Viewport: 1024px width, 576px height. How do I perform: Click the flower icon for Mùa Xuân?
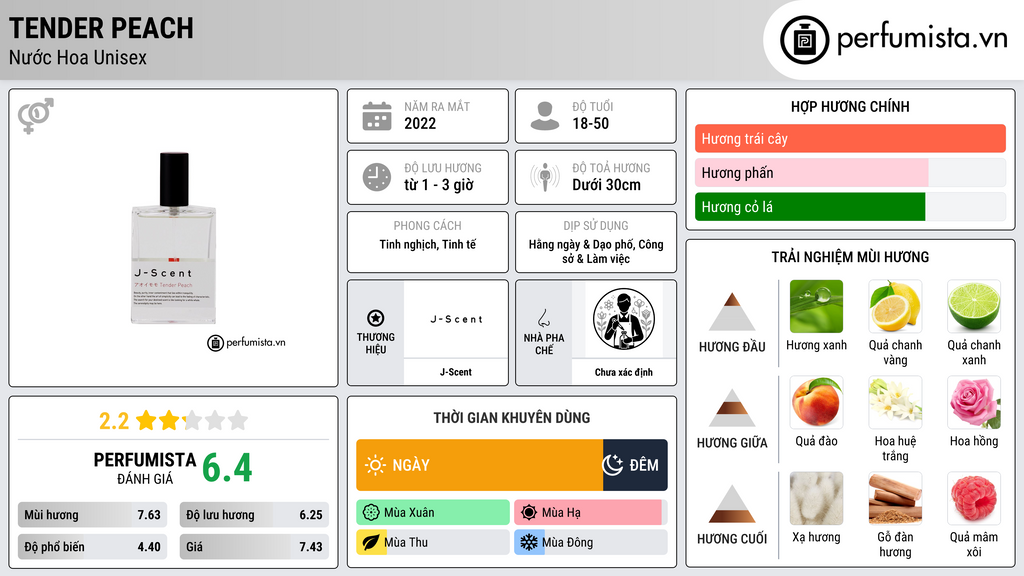pos(371,513)
